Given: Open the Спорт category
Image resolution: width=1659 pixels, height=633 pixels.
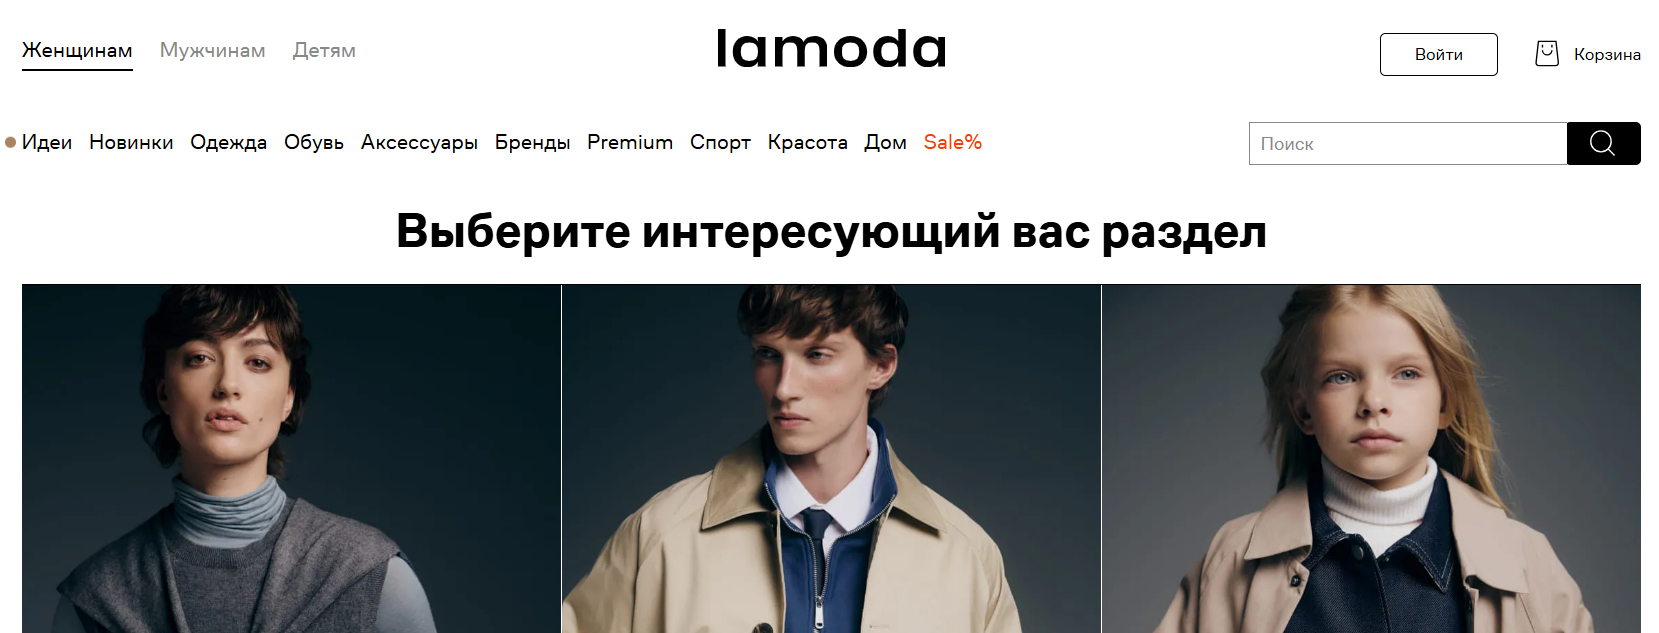Looking at the screenshot, I should click(720, 142).
